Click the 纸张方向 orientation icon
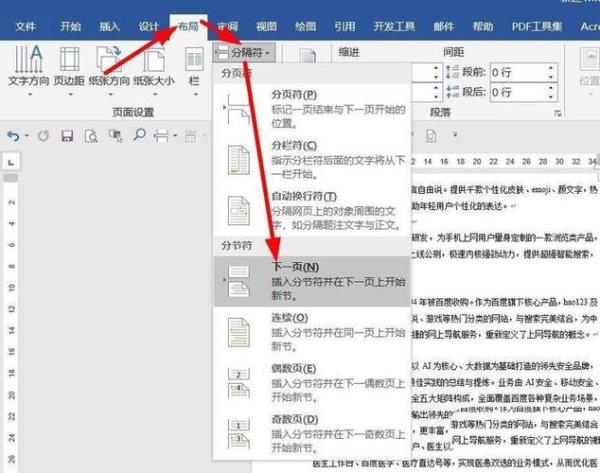This screenshot has width=600, height=473. pos(109,59)
